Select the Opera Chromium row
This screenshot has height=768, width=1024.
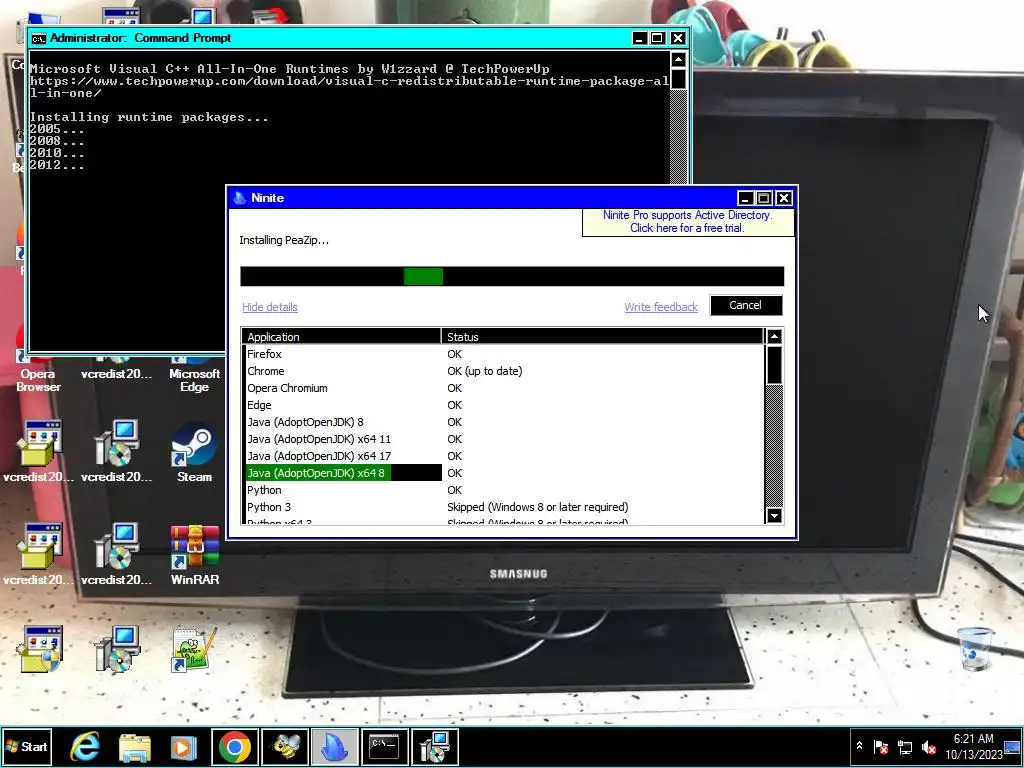[x=503, y=388]
